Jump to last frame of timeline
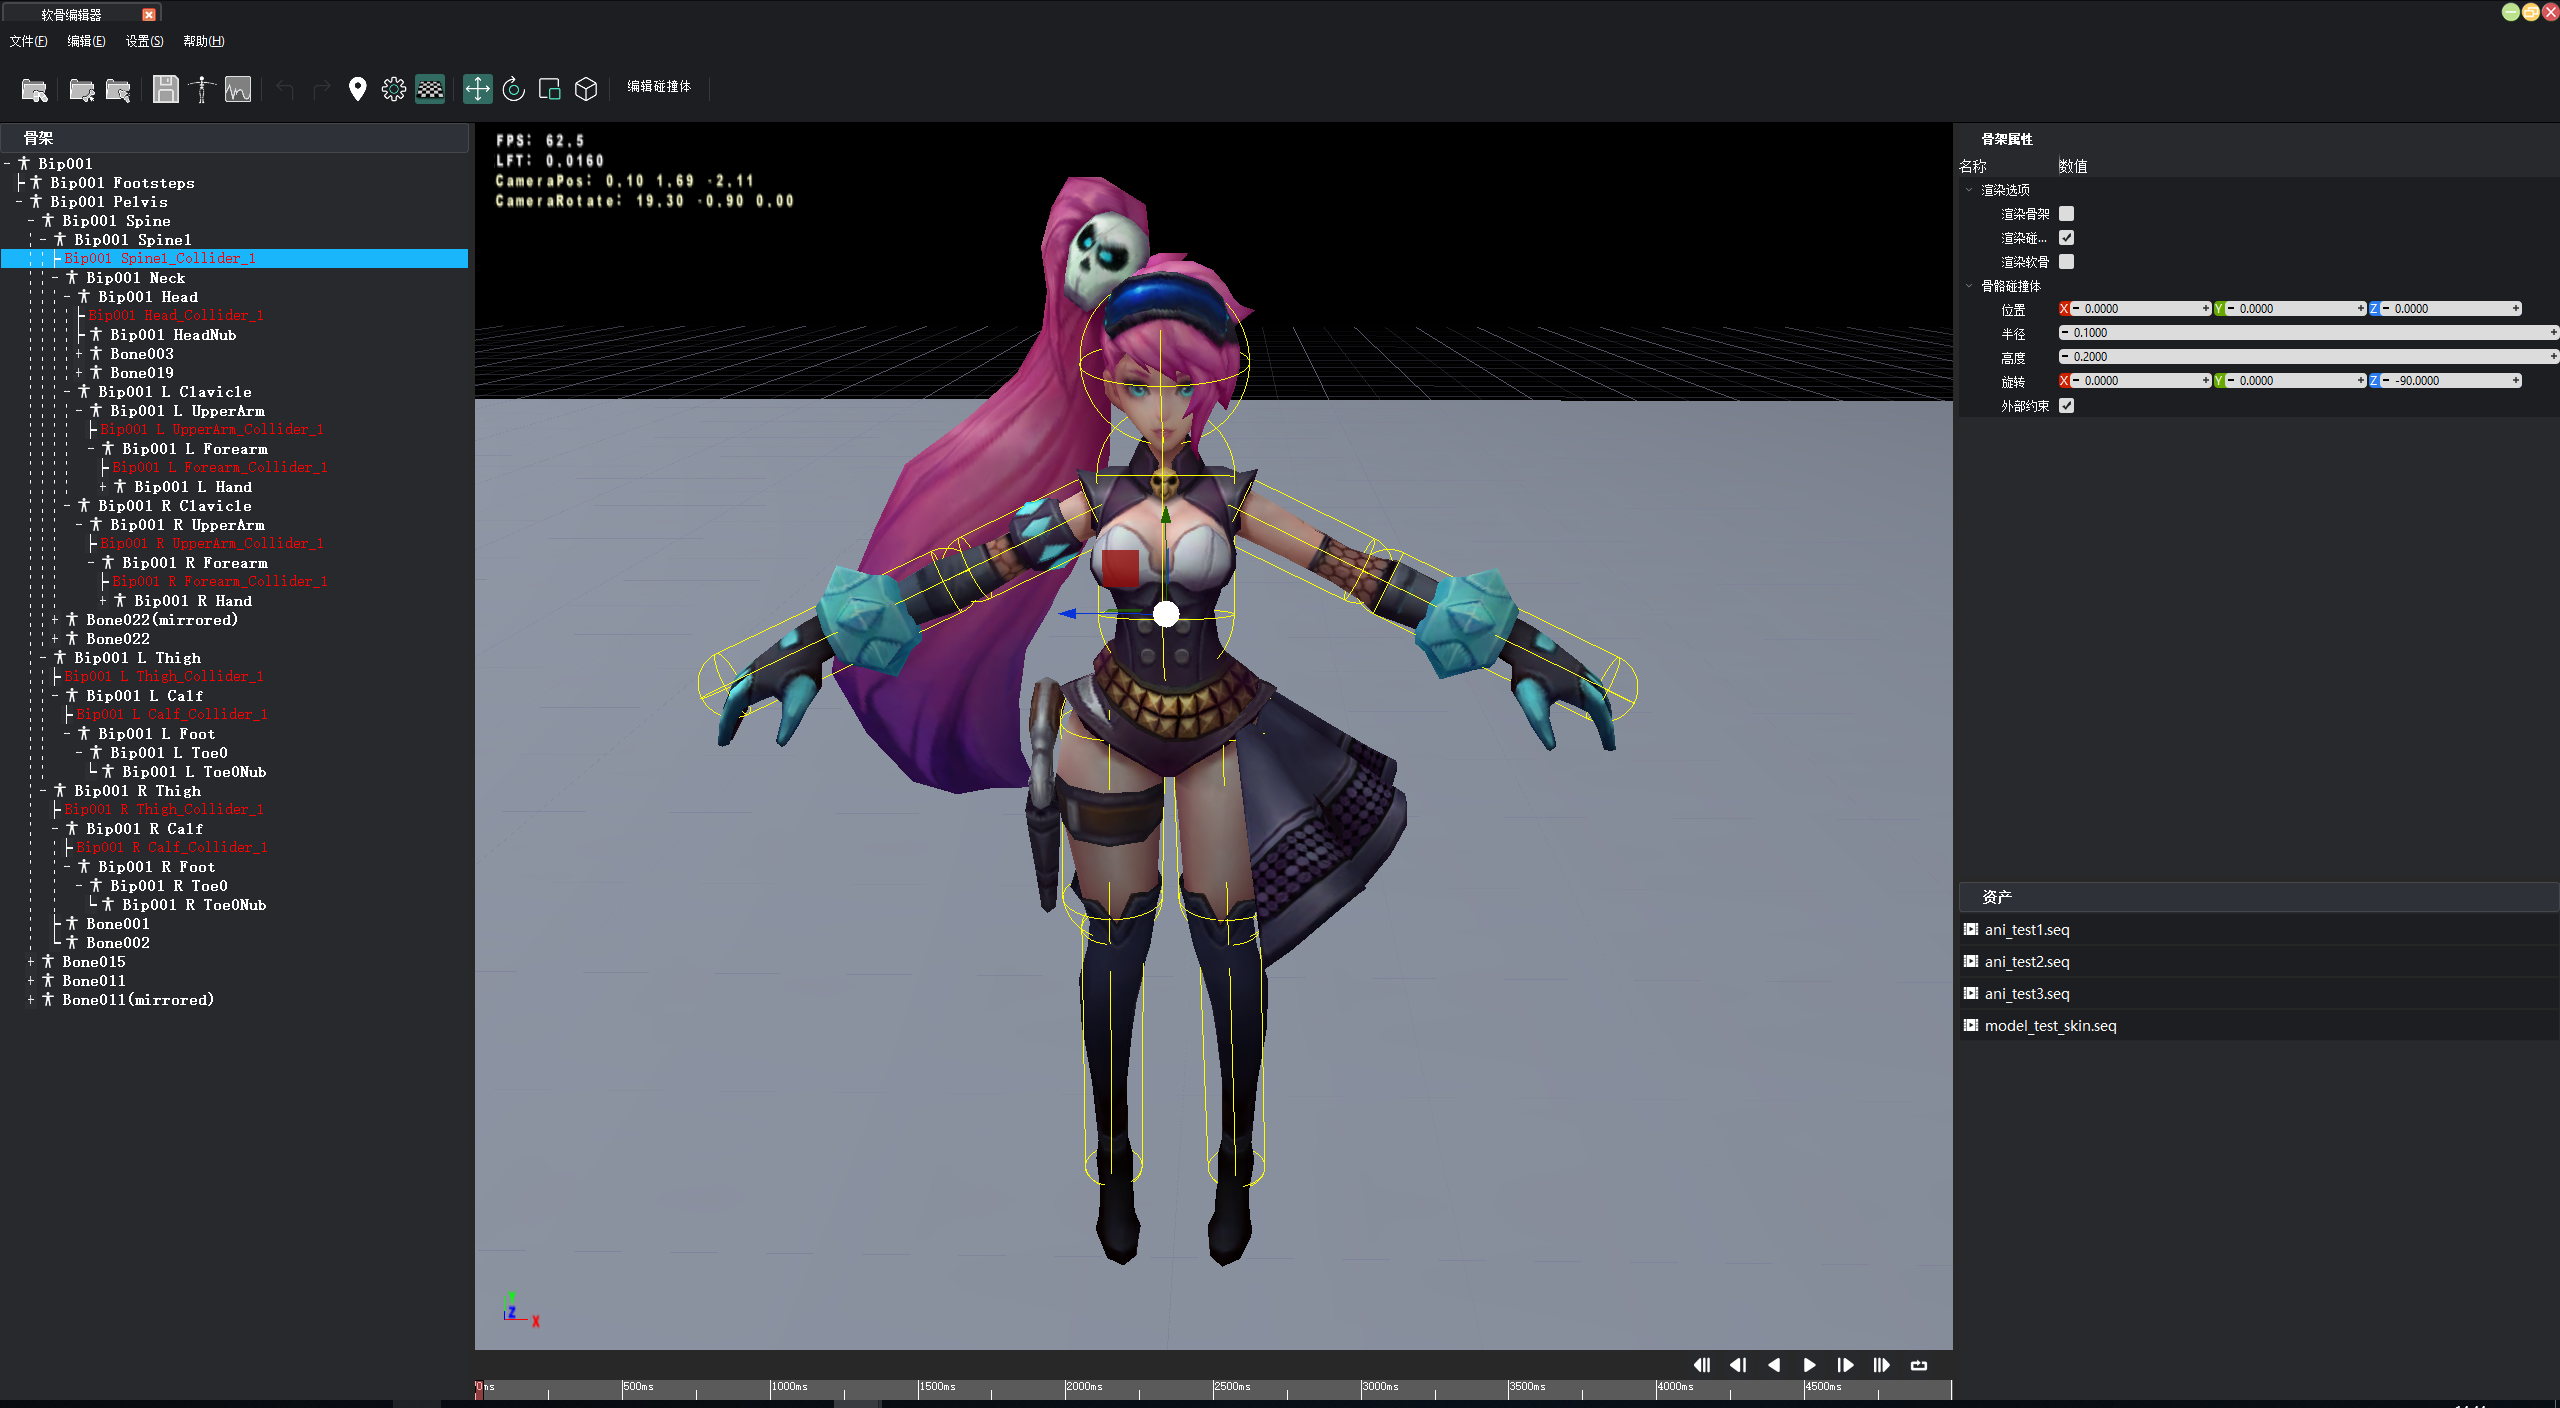Screen dimensions: 2560x1408 [1882, 1365]
